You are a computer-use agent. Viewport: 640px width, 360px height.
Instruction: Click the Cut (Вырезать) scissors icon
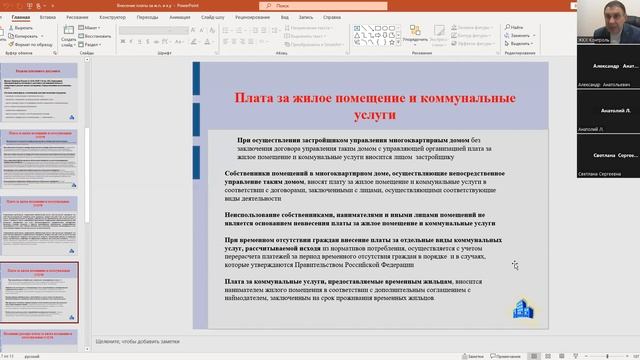click(11, 28)
